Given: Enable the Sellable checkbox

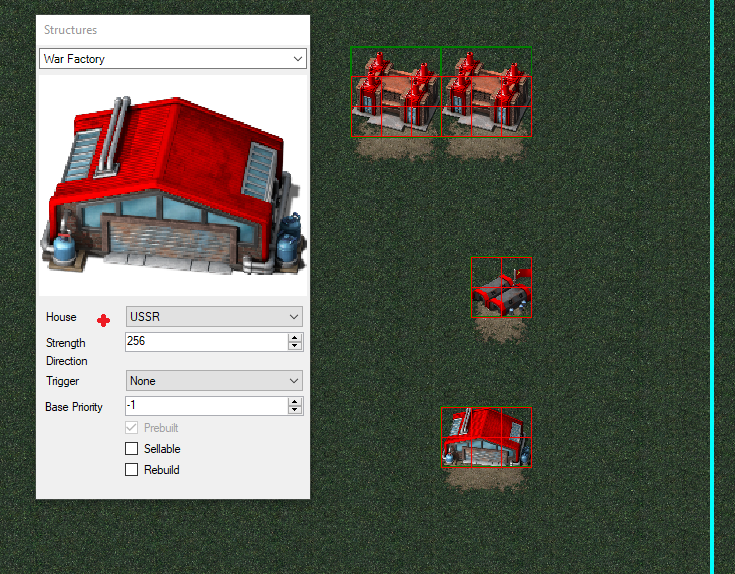Looking at the screenshot, I should coord(132,448).
